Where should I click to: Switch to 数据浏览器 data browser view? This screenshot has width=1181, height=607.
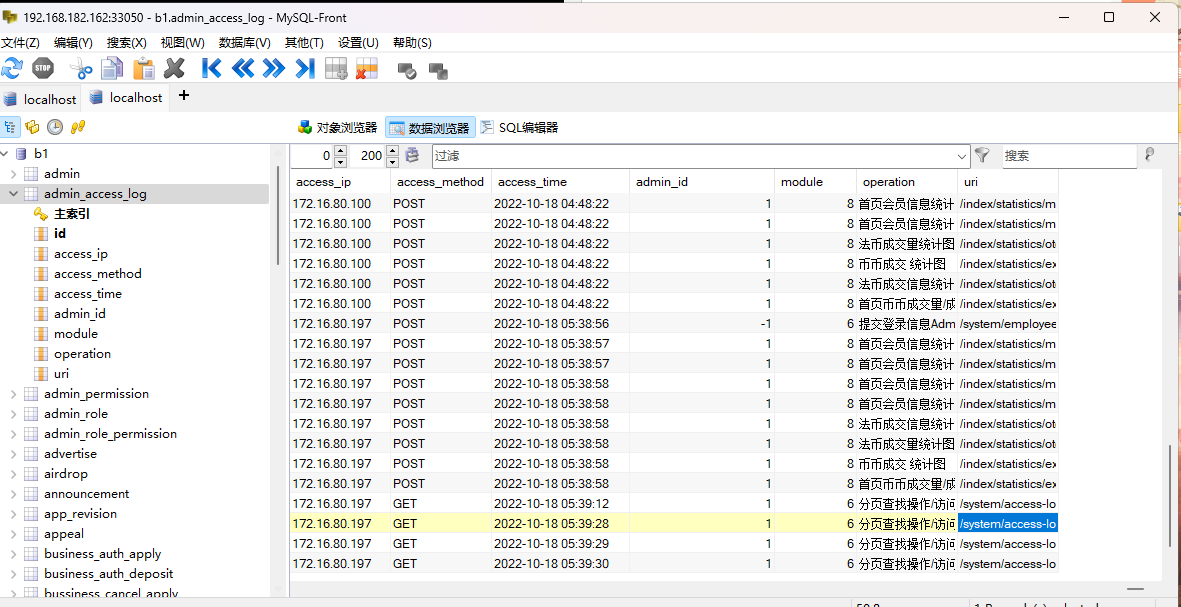(x=430, y=128)
